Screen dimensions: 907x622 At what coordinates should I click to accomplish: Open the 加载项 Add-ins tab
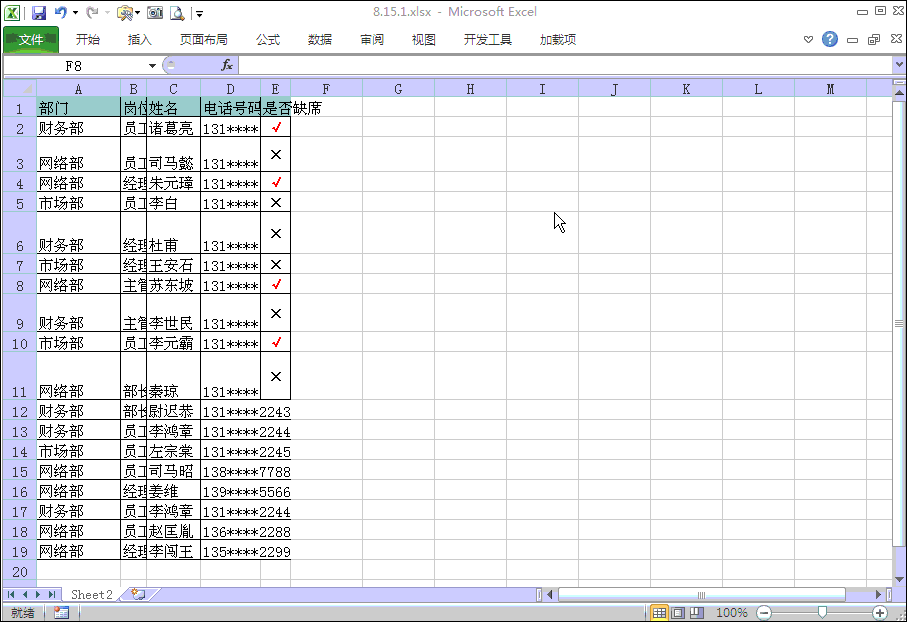tap(558, 39)
